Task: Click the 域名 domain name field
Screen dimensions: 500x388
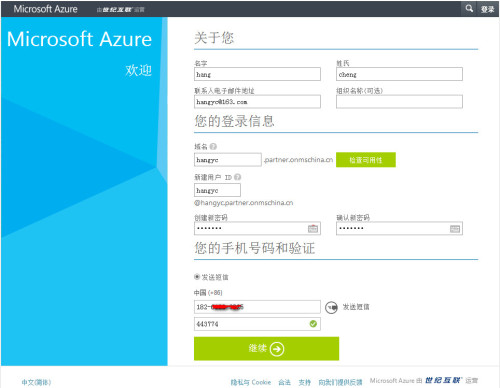Action: (x=228, y=160)
